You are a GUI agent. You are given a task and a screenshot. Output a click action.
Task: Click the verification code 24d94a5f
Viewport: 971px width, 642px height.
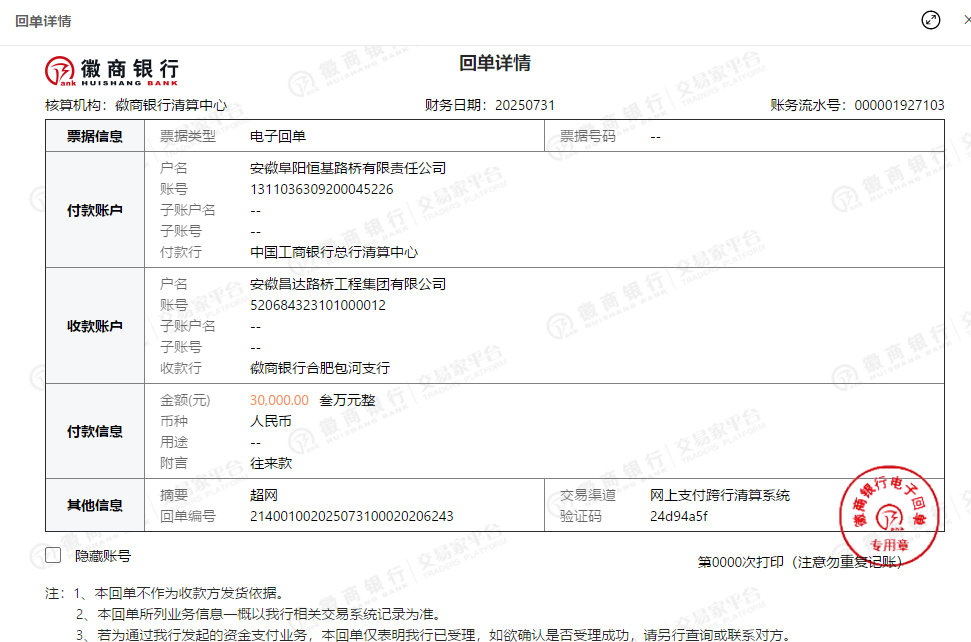(678, 516)
